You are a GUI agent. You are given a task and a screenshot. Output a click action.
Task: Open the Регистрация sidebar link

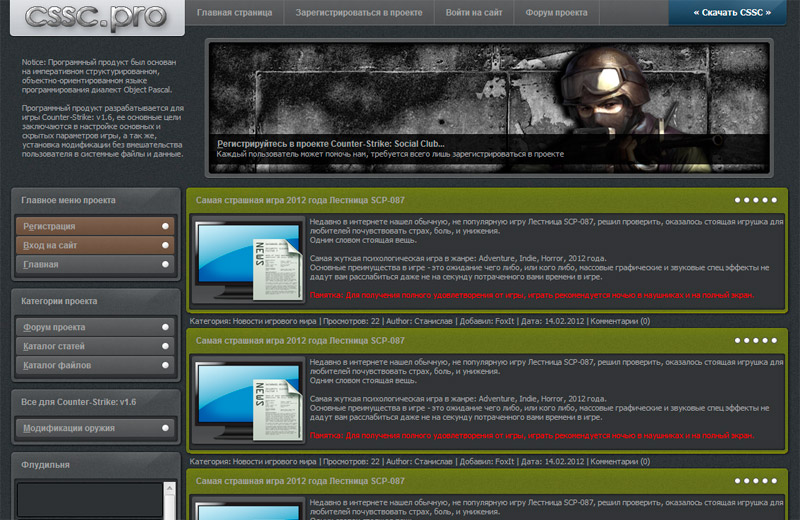[95, 226]
